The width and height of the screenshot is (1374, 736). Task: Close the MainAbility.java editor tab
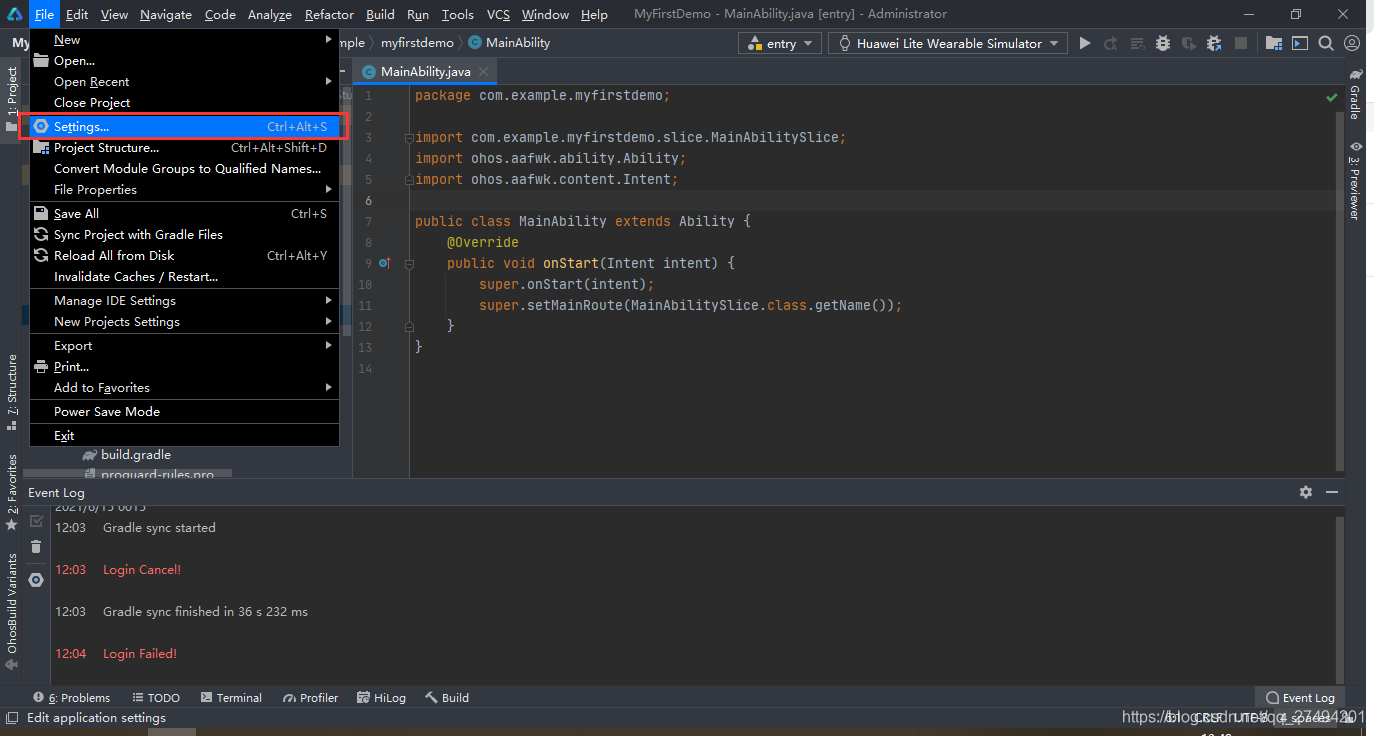coord(483,71)
